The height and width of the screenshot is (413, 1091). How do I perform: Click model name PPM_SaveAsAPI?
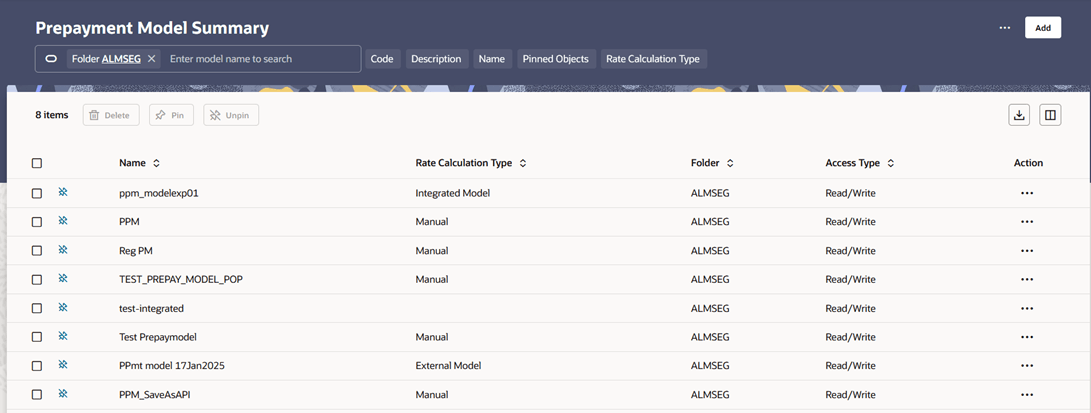[154, 395]
